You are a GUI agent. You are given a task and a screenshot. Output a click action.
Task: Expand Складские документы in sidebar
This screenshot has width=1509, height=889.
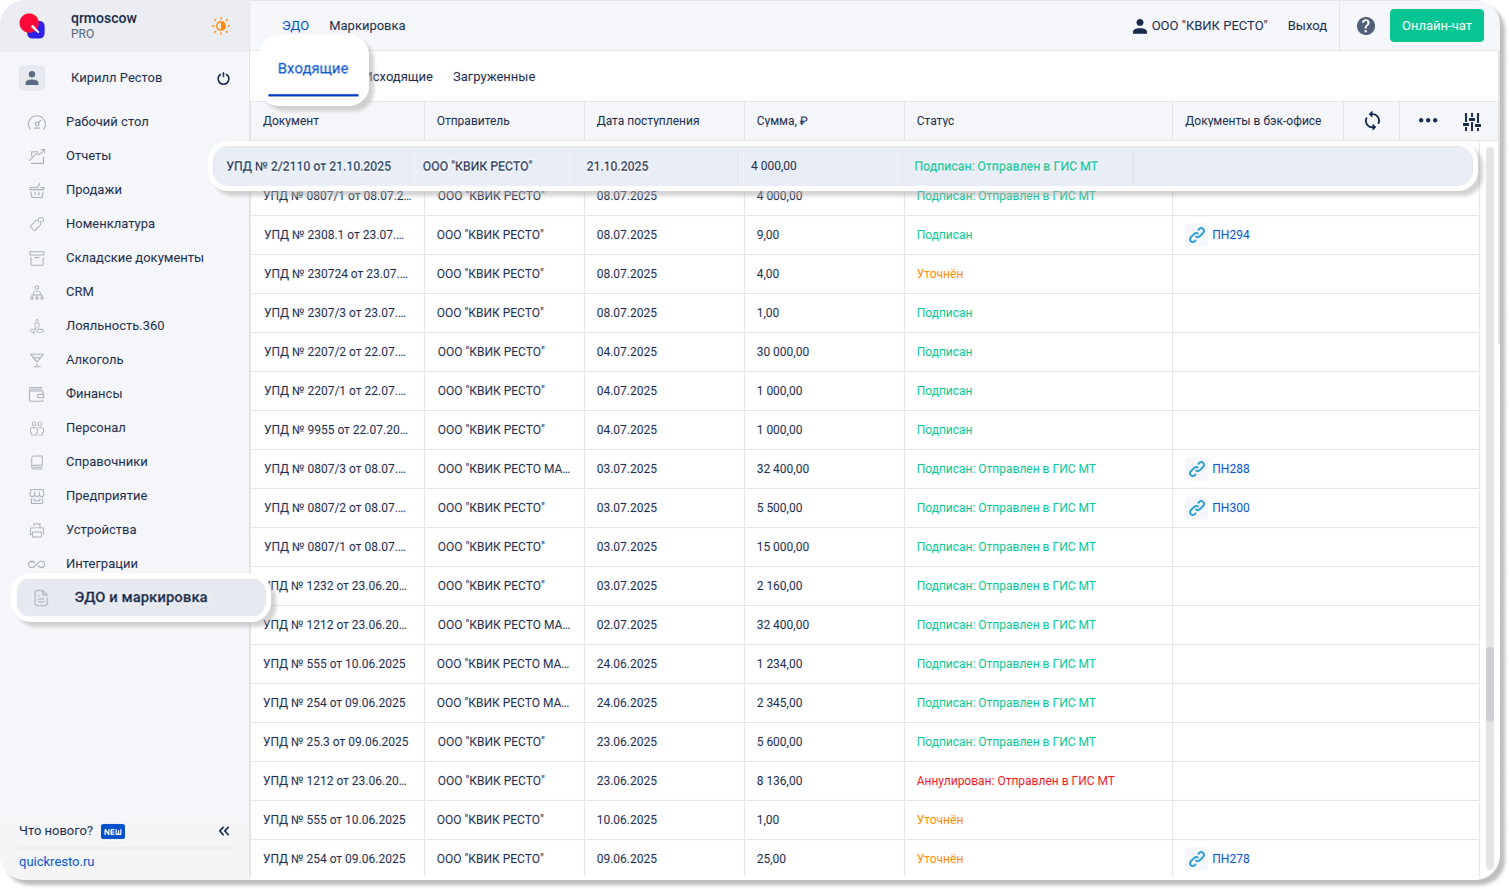(x=134, y=258)
